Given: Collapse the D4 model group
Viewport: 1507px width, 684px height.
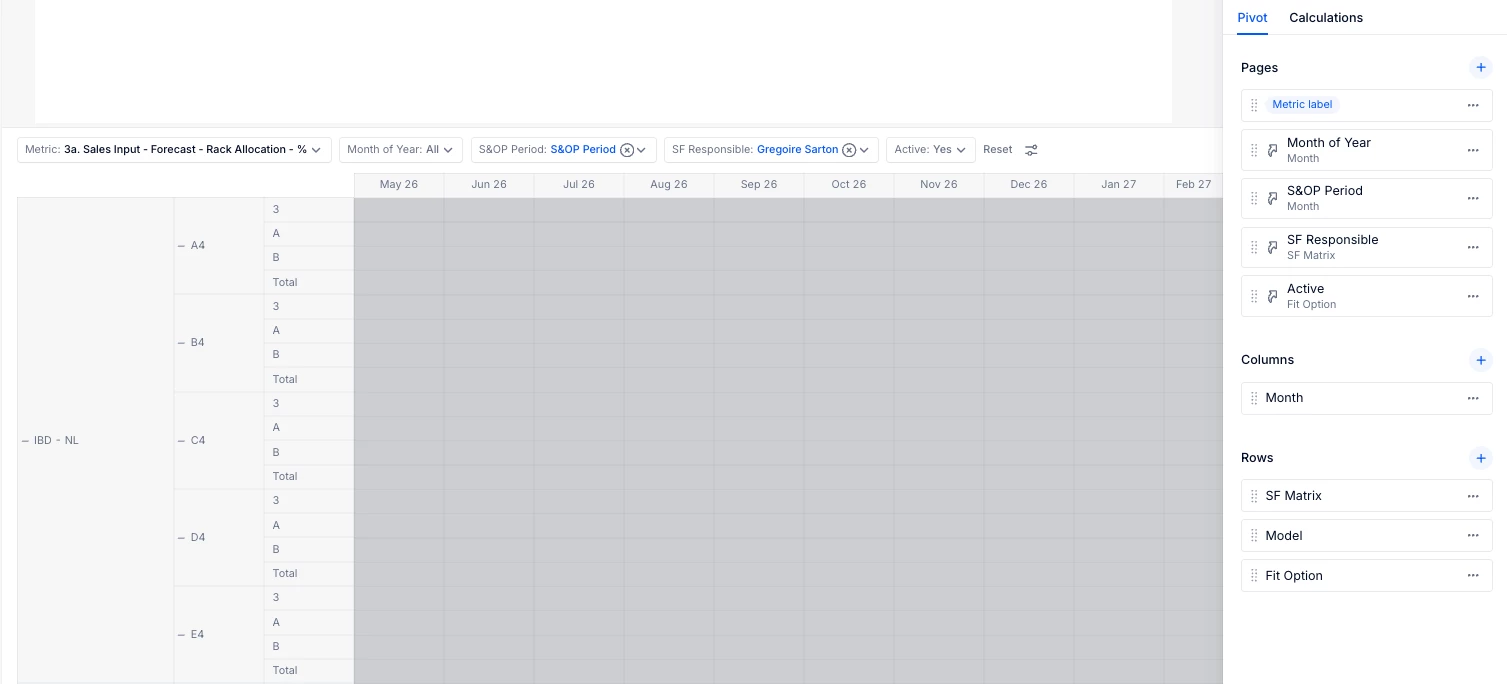Looking at the screenshot, I should (x=181, y=538).
